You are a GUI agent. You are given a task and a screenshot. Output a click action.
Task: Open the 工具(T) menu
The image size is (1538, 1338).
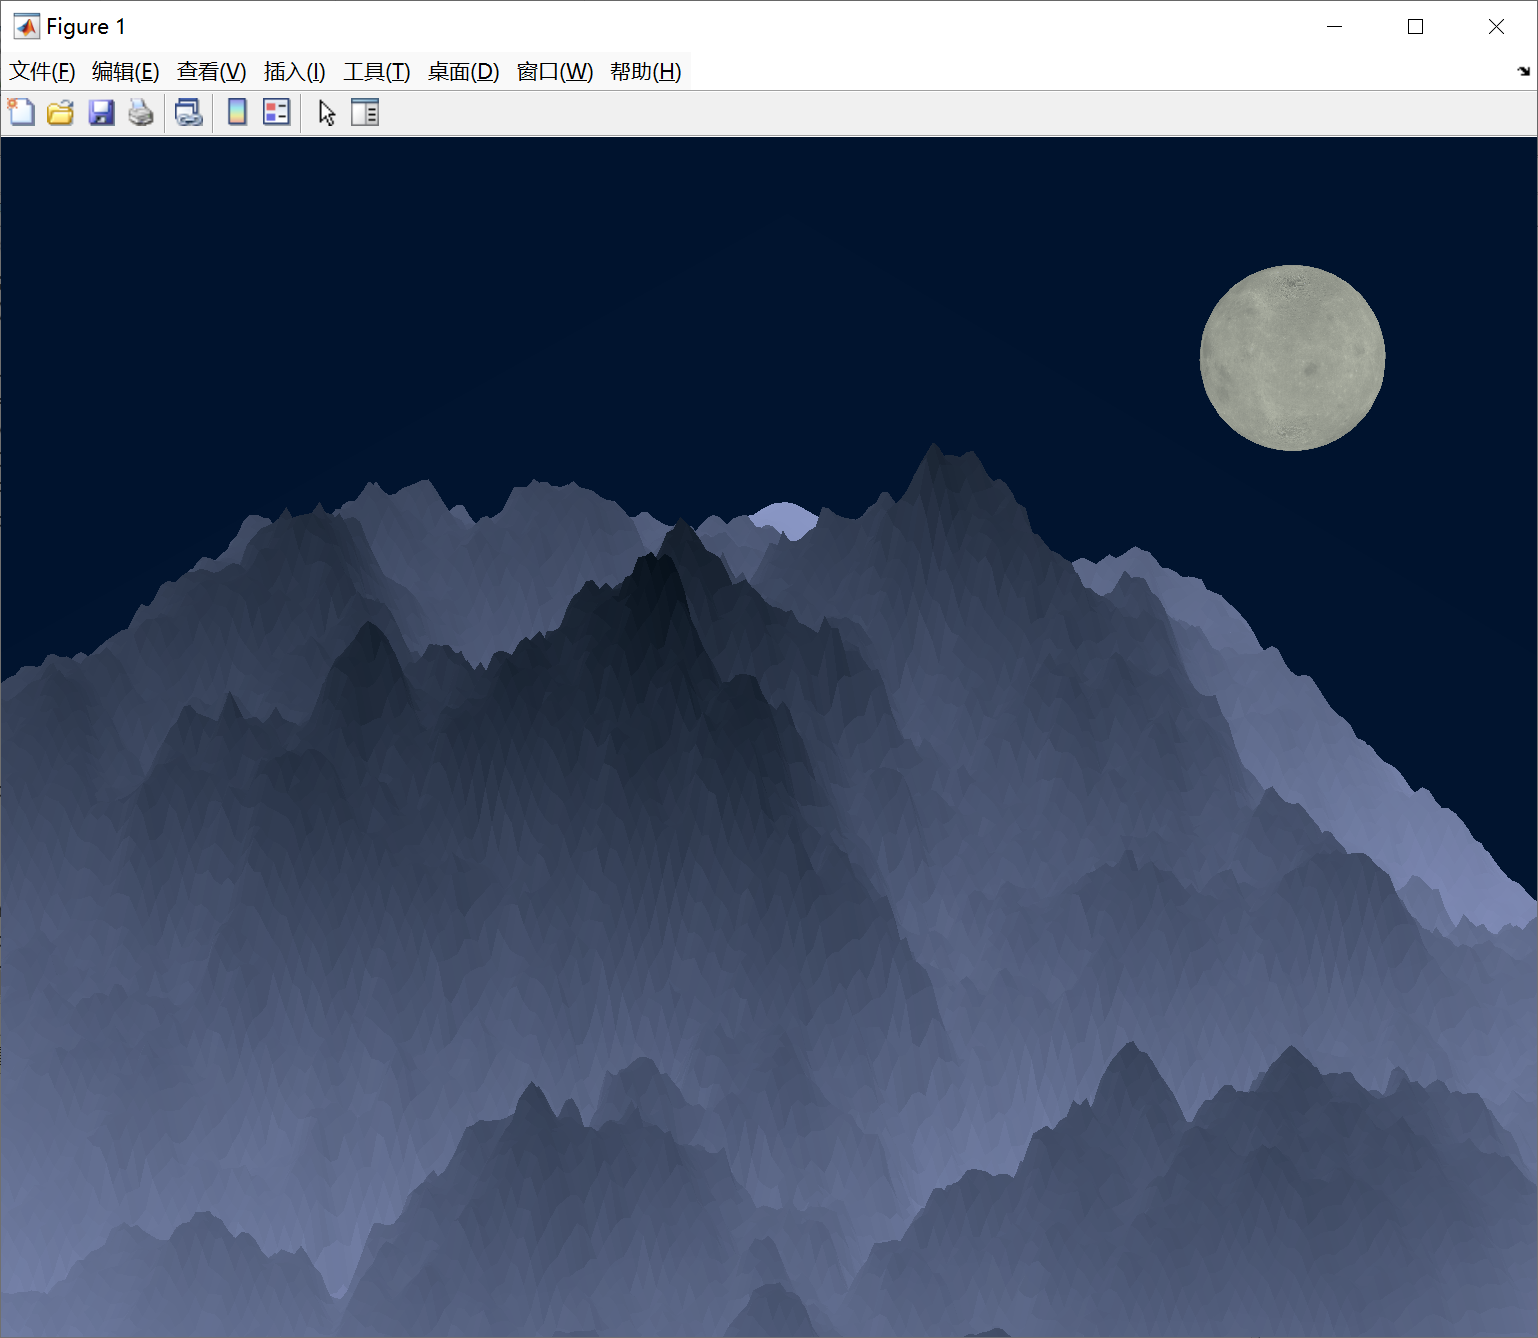pos(377,72)
